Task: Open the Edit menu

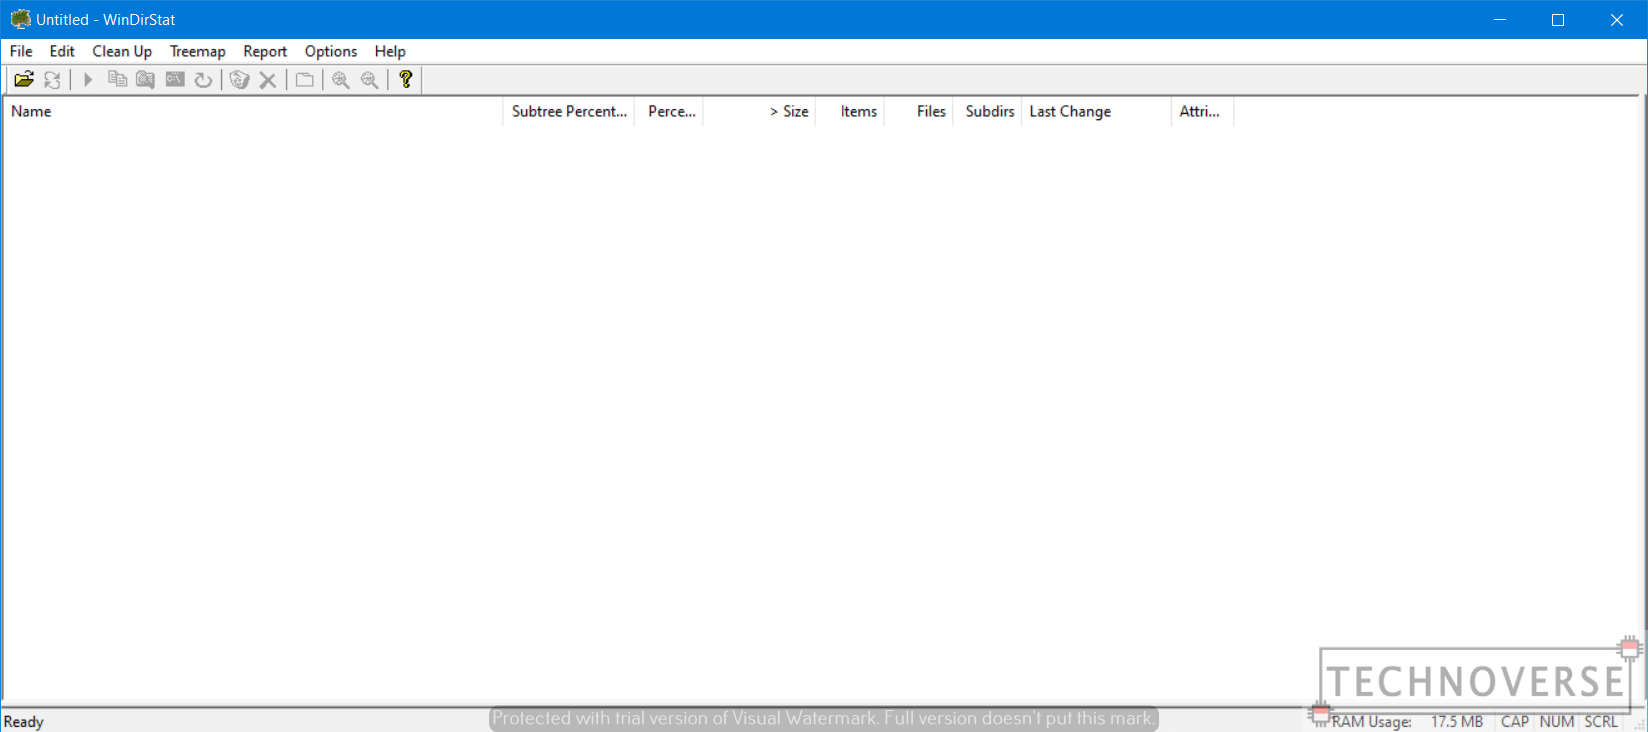Action: click(x=62, y=51)
